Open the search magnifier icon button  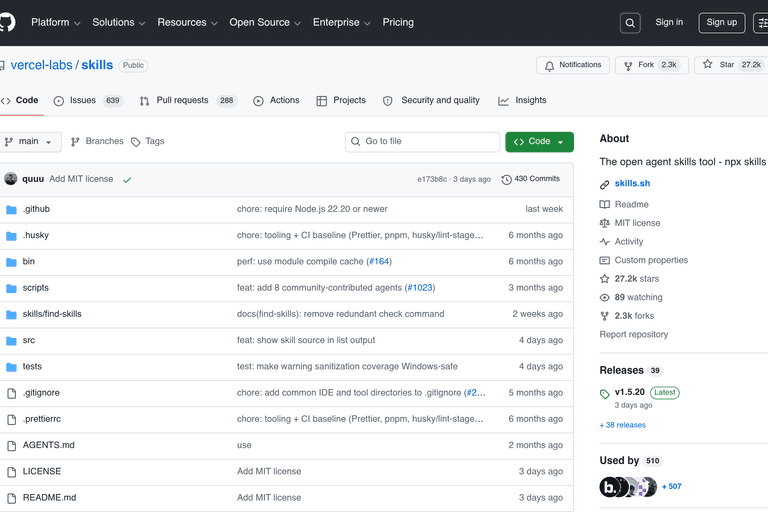pyautogui.click(x=630, y=23)
